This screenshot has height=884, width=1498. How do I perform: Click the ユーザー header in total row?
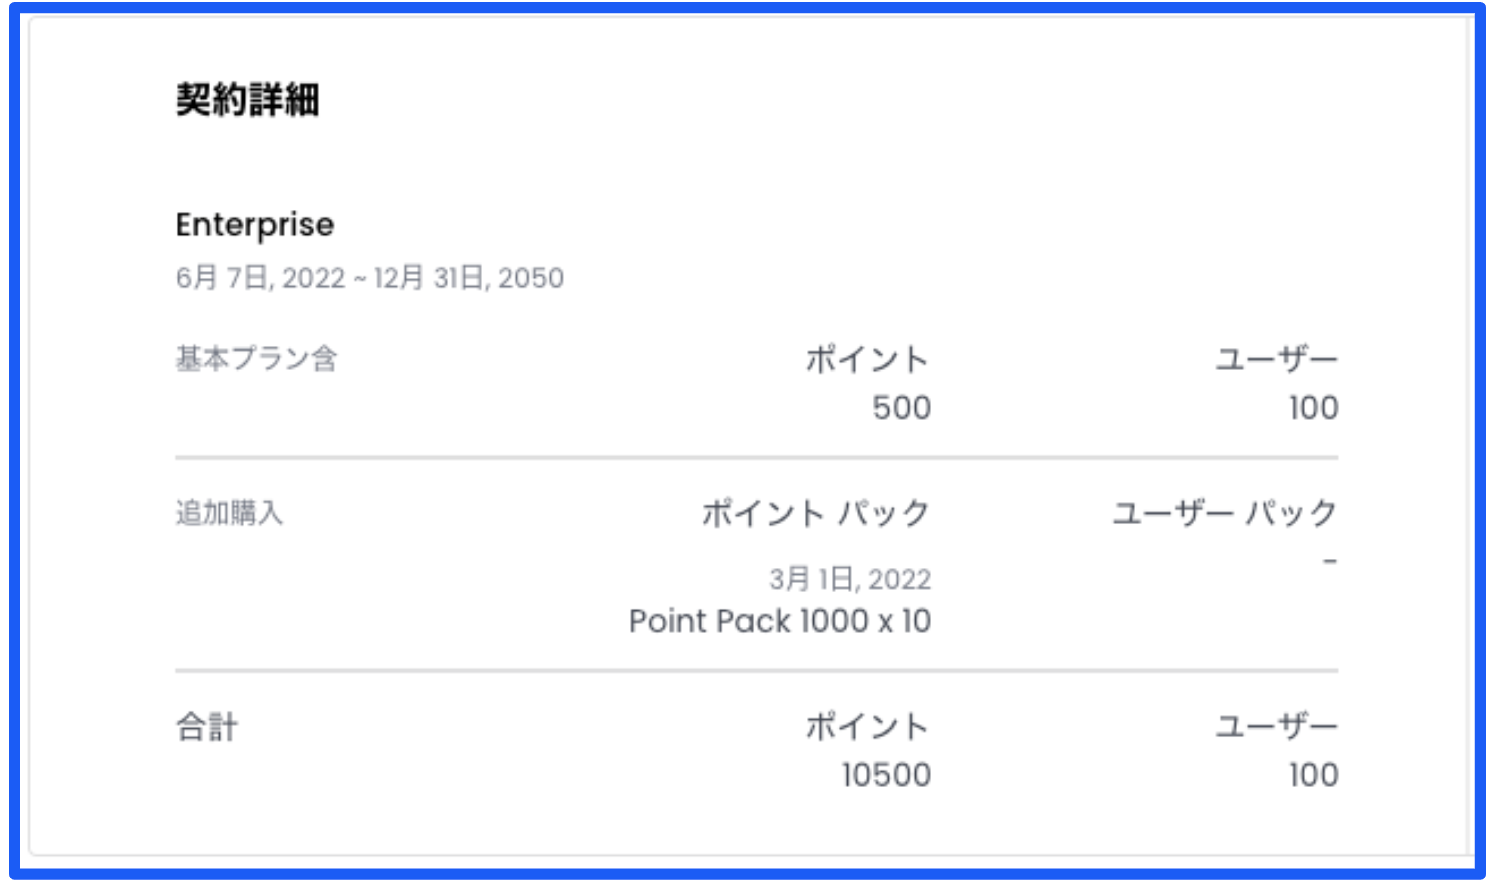click(1276, 726)
